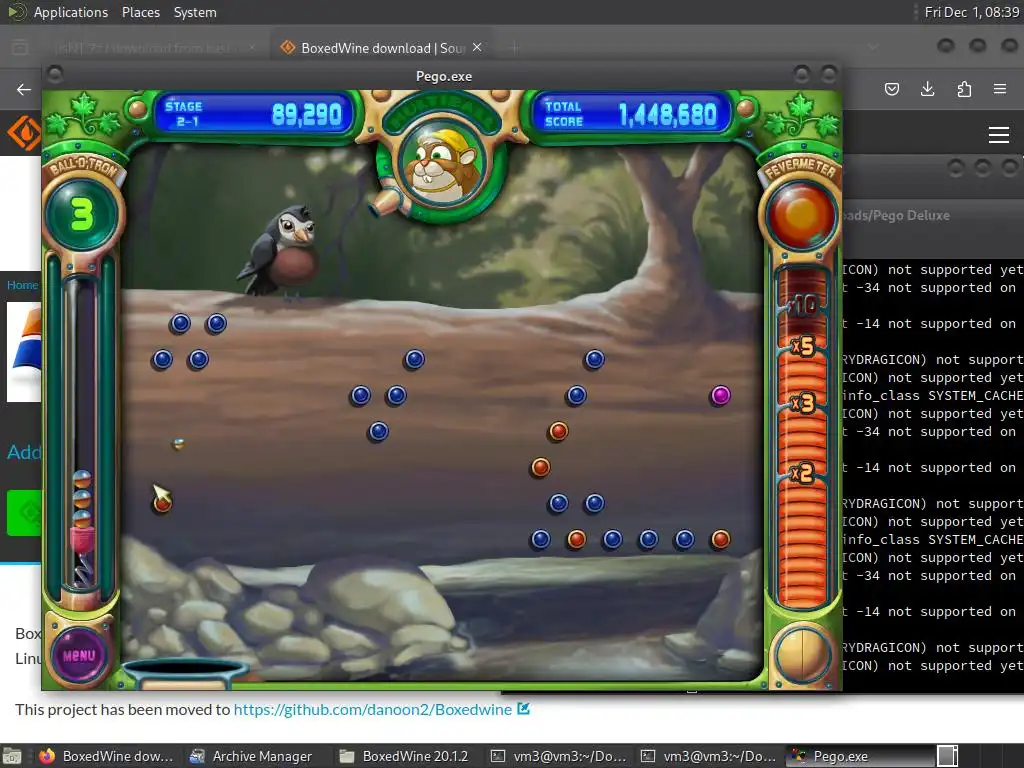Click the Pego.exe window title bar
The height and width of the screenshot is (768, 1024).
tap(443, 76)
